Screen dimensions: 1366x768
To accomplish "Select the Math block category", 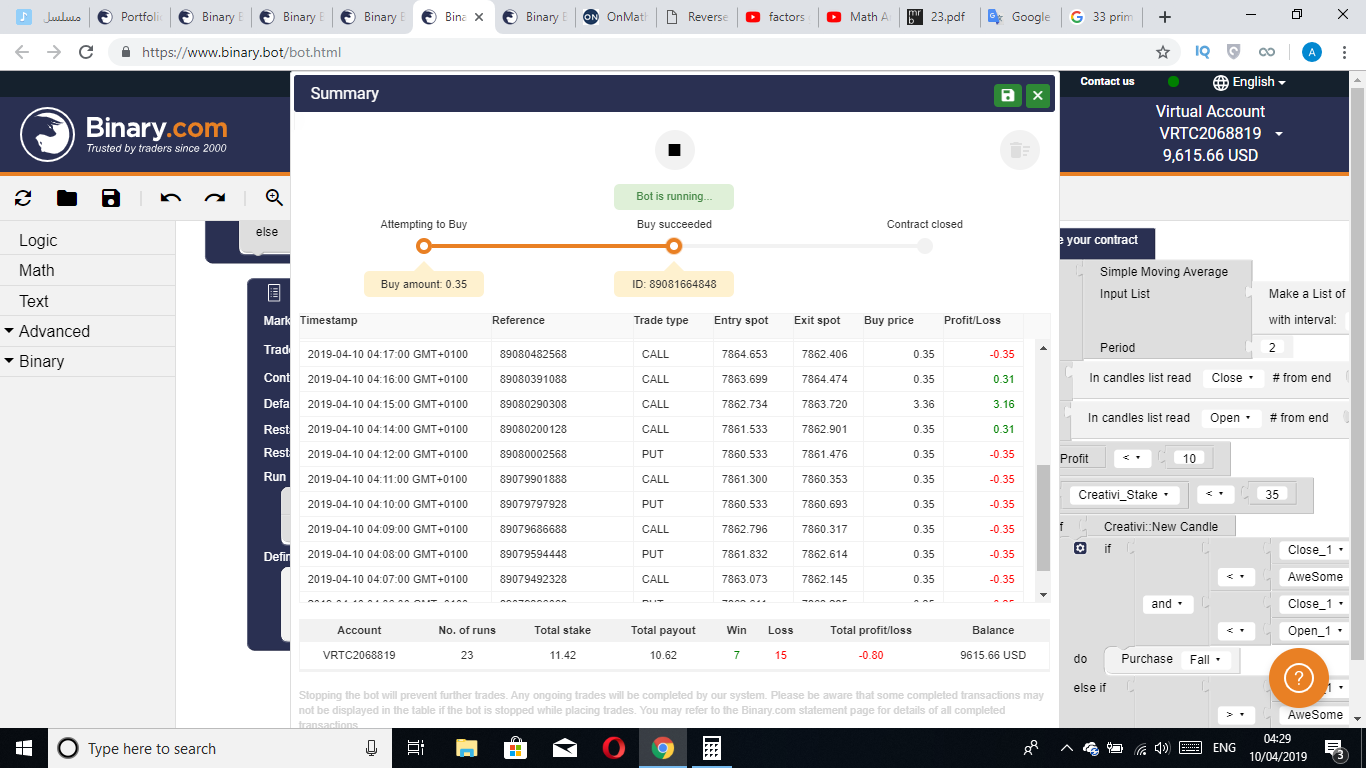I will pyautogui.click(x=34, y=270).
